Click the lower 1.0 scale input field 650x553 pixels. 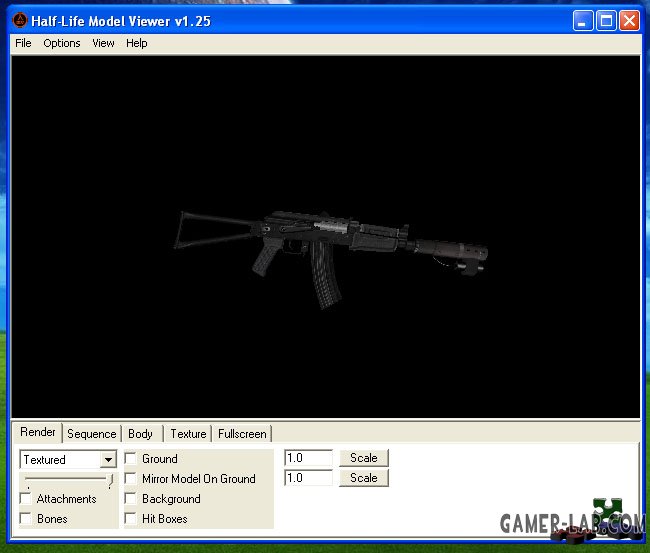click(308, 478)
